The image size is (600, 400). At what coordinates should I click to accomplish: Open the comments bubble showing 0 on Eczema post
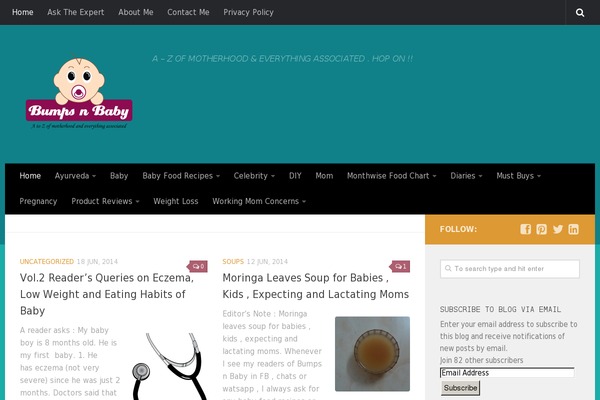tap(198, 266)
